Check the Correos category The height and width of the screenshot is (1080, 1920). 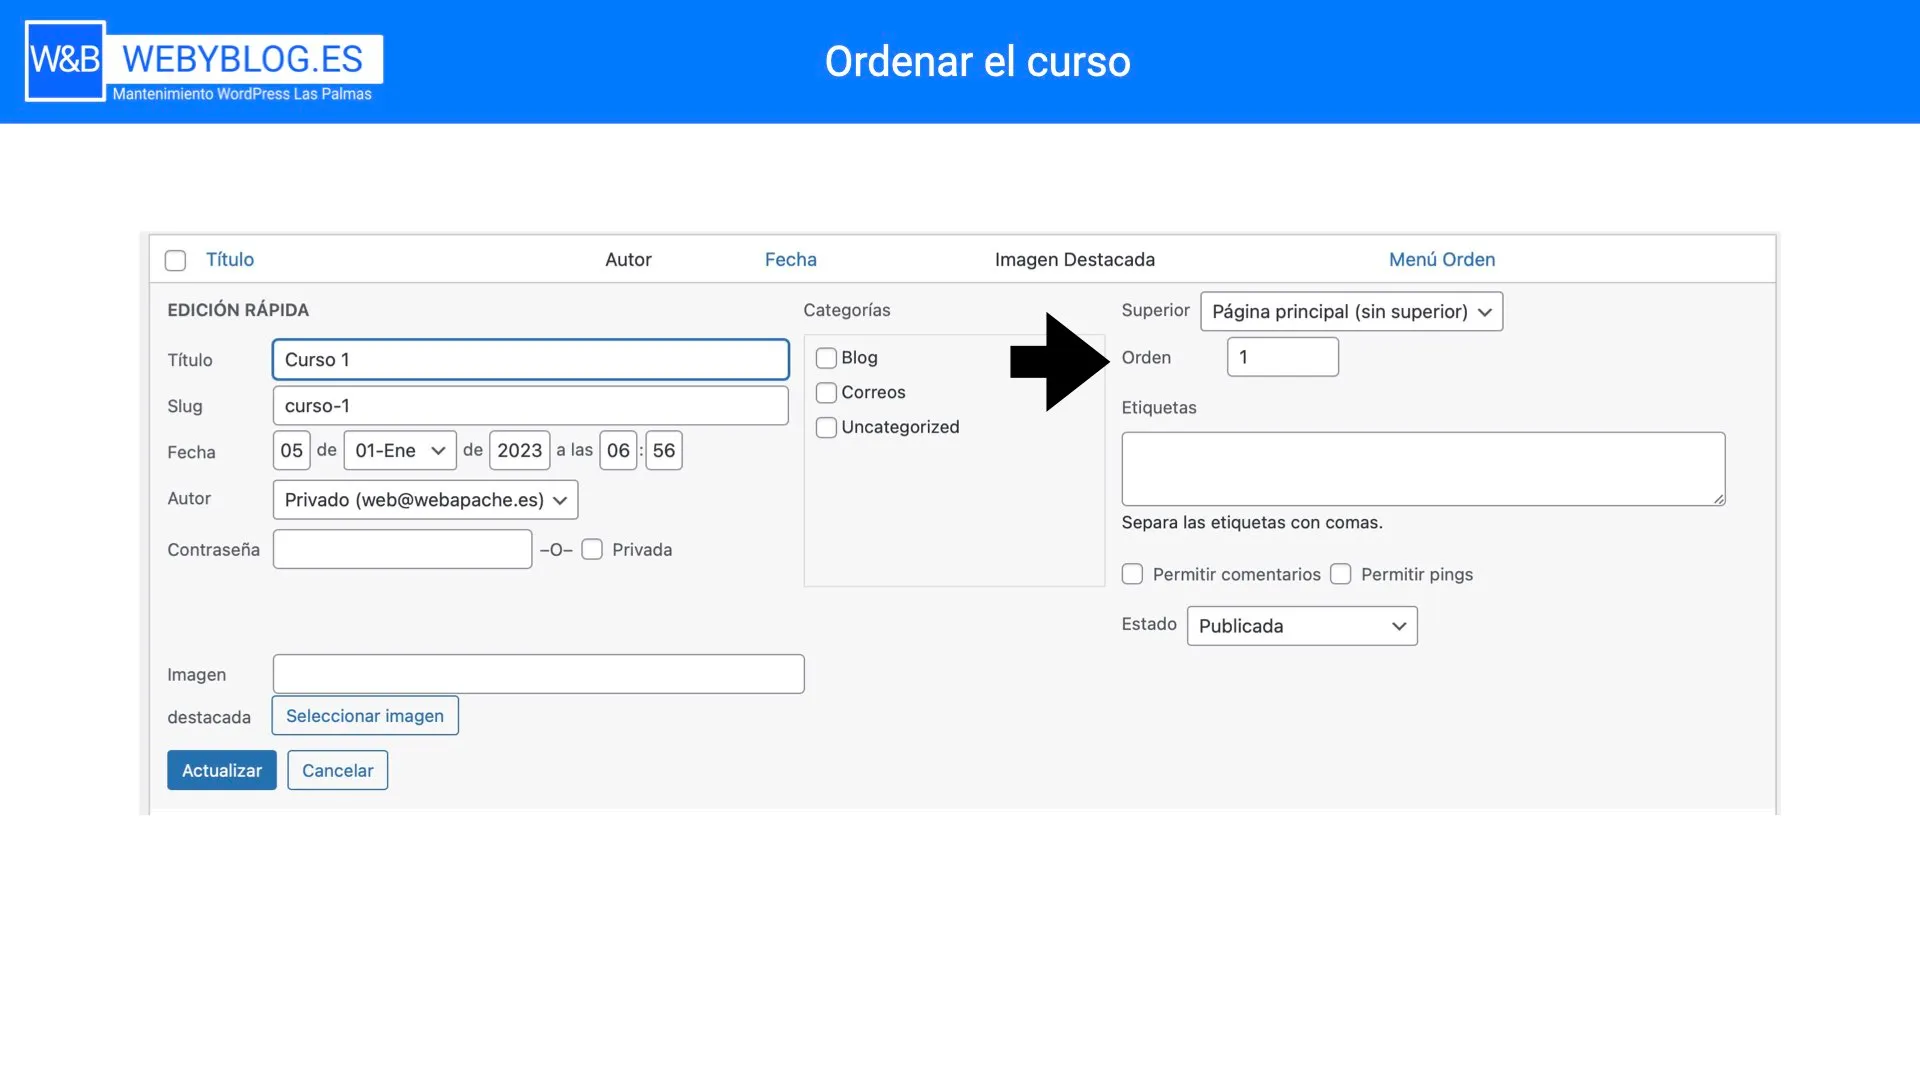(826, 393)
